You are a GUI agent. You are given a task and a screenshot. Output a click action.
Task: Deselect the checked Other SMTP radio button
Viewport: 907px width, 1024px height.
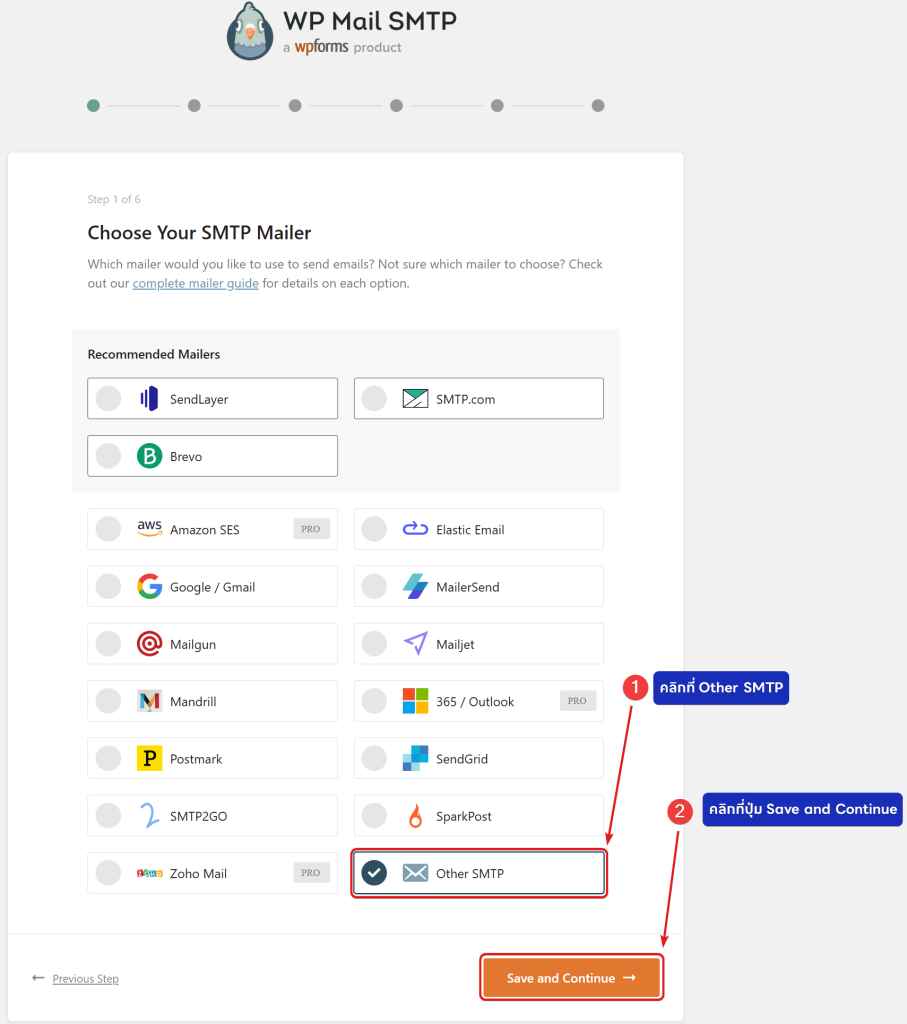click(x=374, y=873)
